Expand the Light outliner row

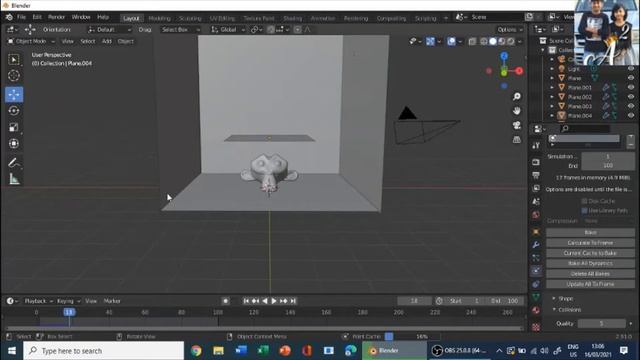pos(552,69)
